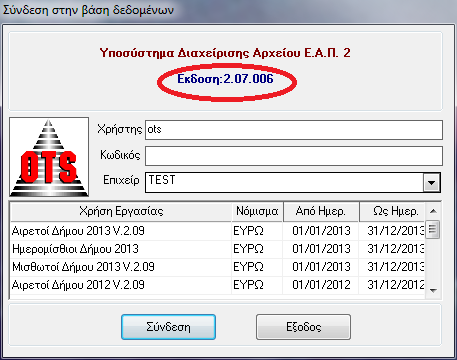The image size is (457, 360).
Task: Click the OTS logo image
Action: pyautogui.click(x=49, y=157)
